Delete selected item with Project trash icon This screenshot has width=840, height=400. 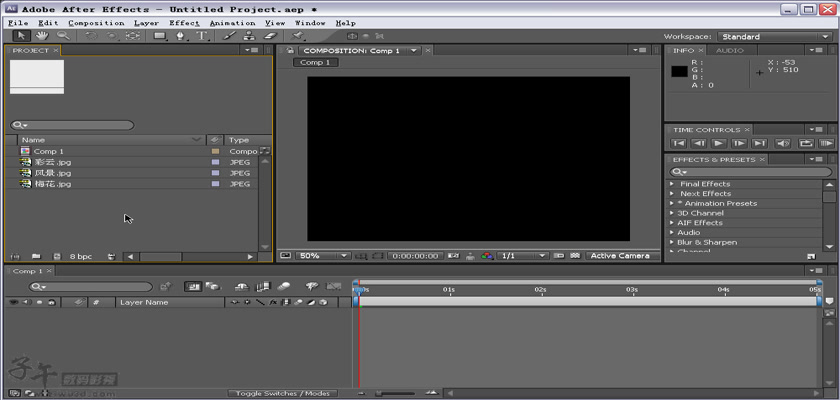pyautogui.click(x=111, y=256)
